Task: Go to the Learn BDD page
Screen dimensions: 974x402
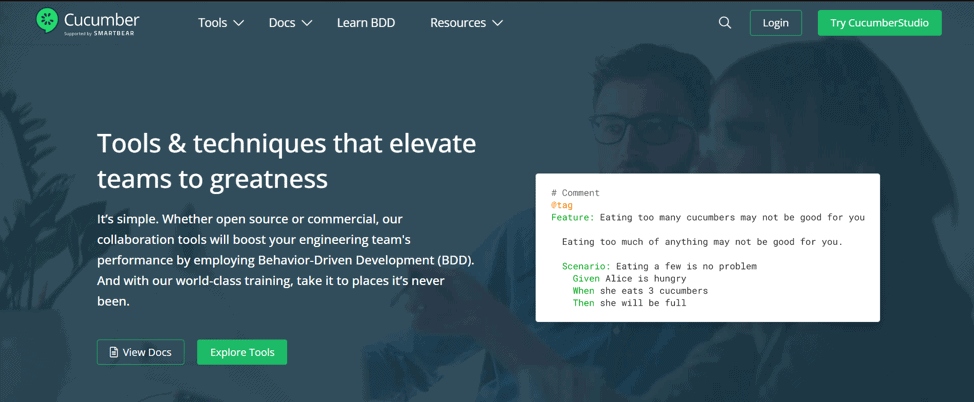Action: pyautogui.click(x=366, y=23)
